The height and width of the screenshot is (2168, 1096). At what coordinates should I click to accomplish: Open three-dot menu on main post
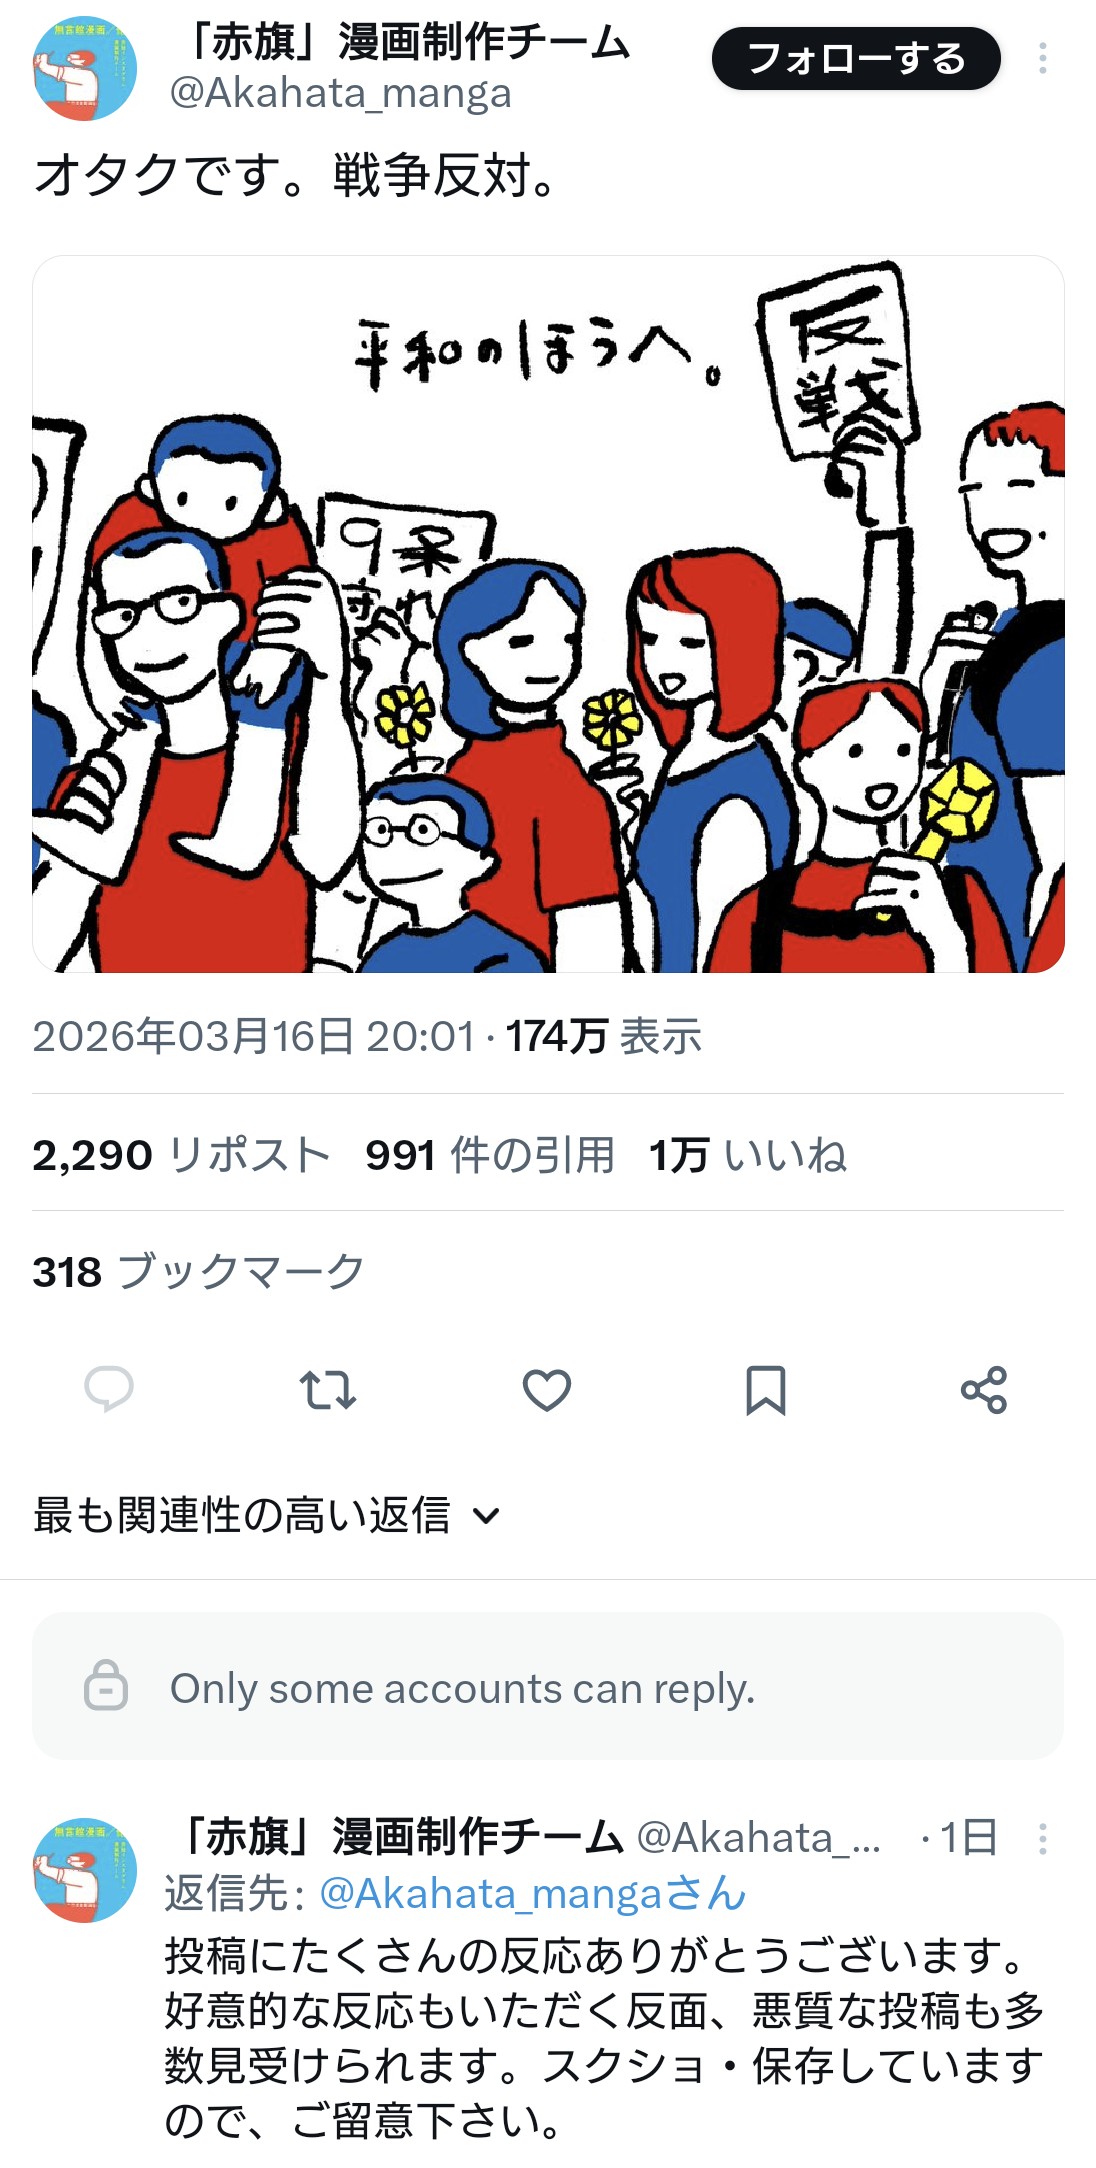point(1042,58)
